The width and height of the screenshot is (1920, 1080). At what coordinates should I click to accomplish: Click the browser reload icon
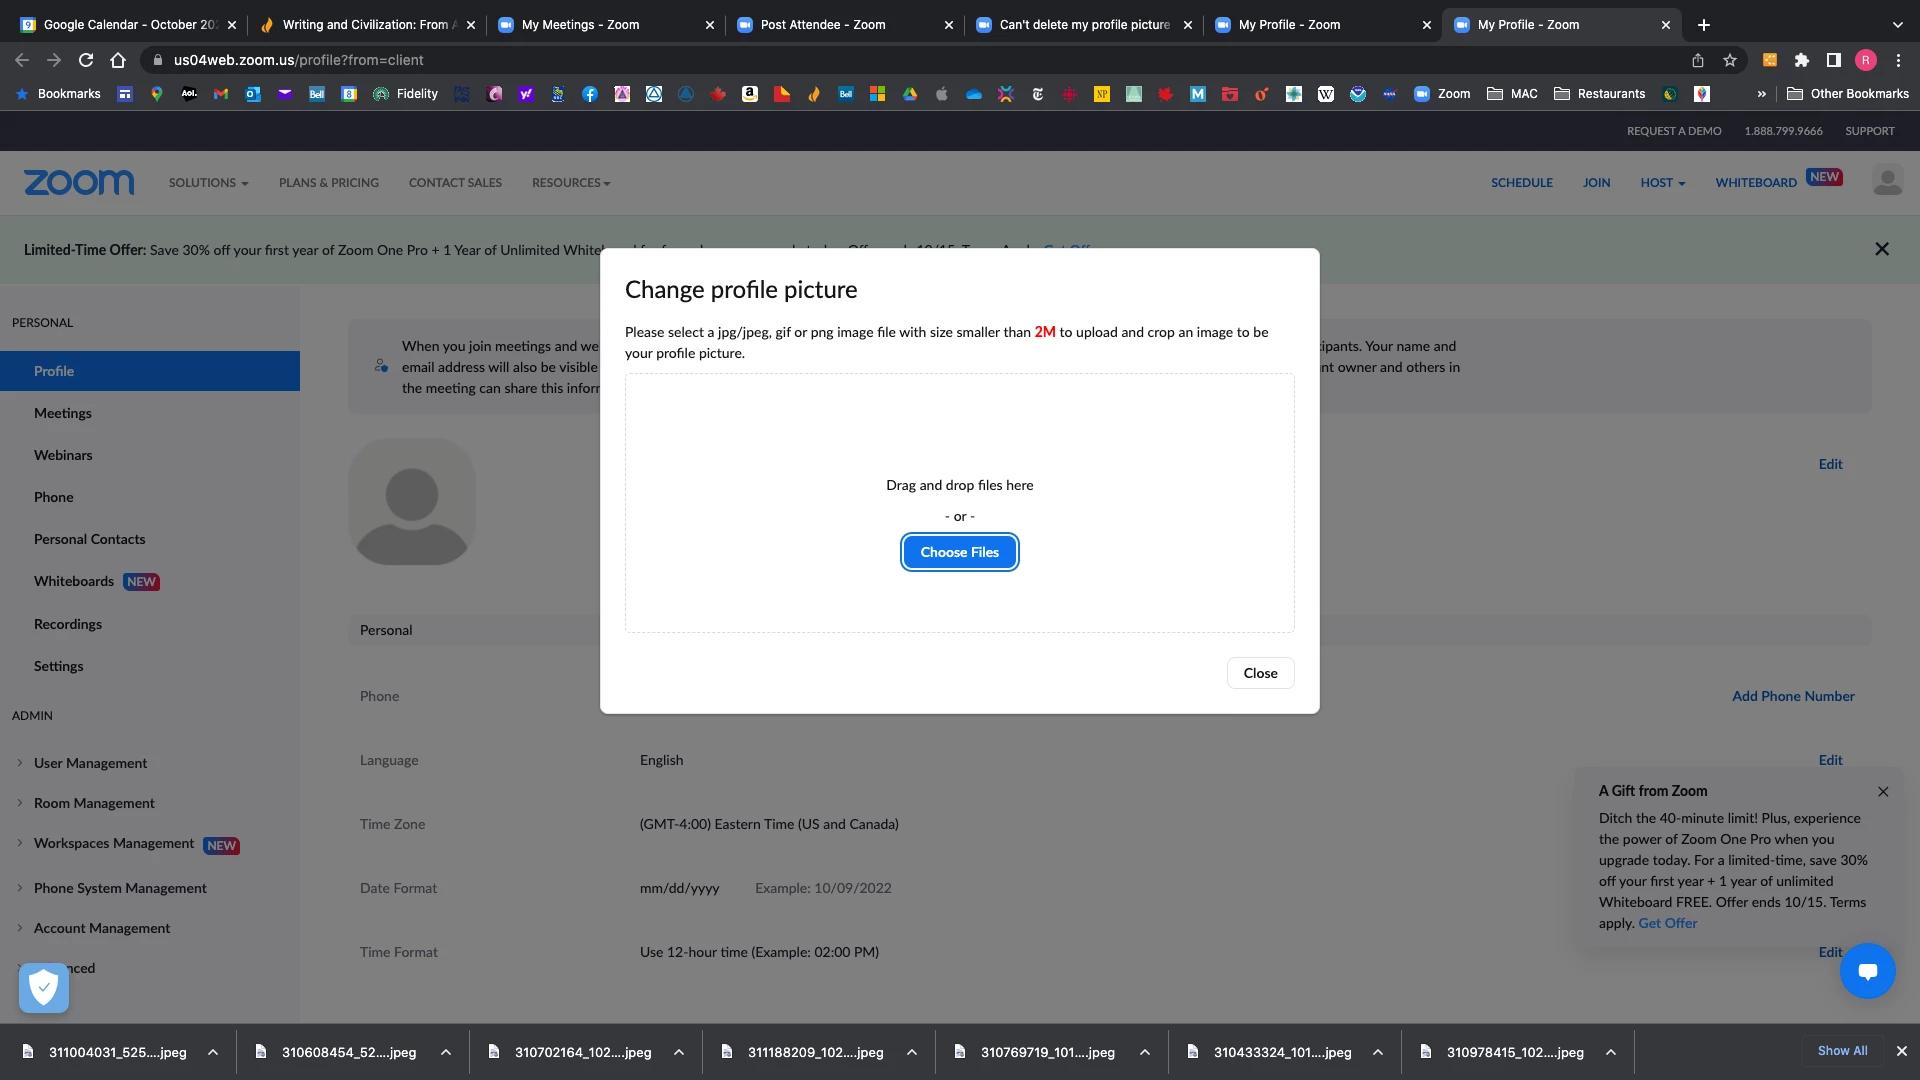click(86, 60)
